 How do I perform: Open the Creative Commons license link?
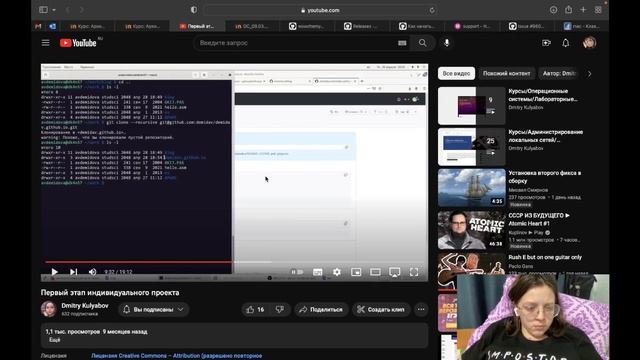tap(176, 356)
